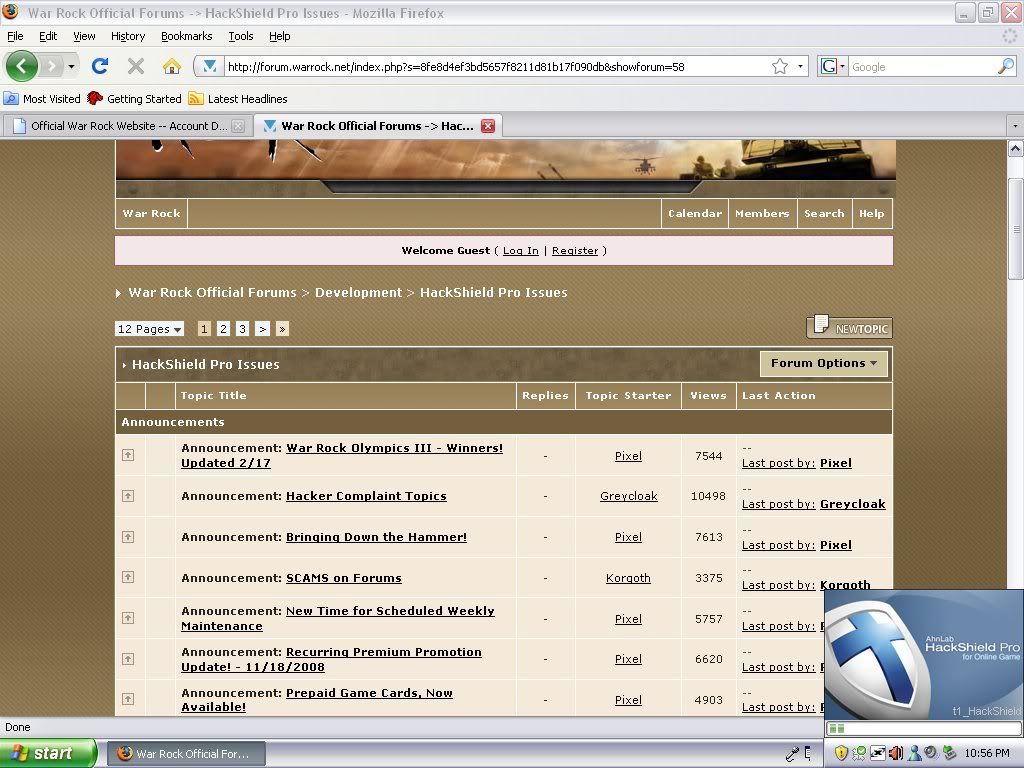
Task: Click the URL address field
Action: (x=496, y=67)
